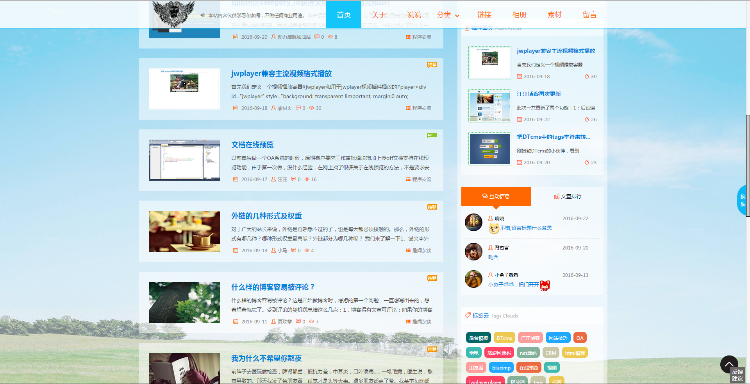Screen dimensions: 750x384
Task: Click author icon under 外链的几种形式及权重 post
Action: click(x=274, y=250)
